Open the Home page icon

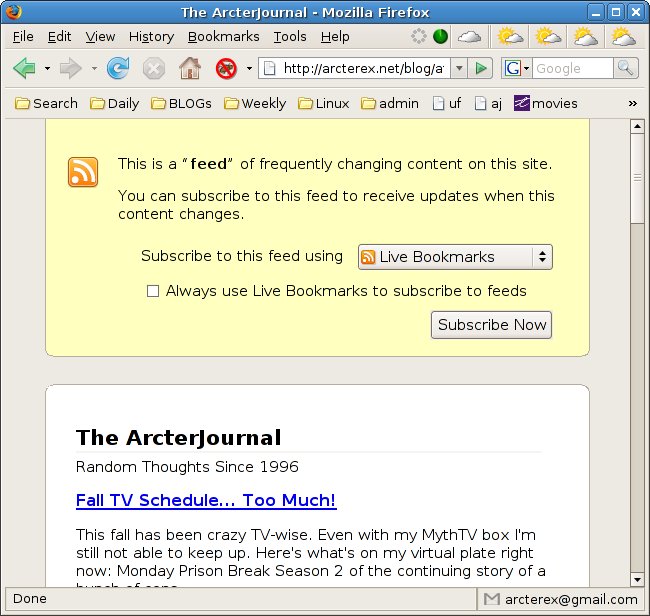click(x=190, y=68)
